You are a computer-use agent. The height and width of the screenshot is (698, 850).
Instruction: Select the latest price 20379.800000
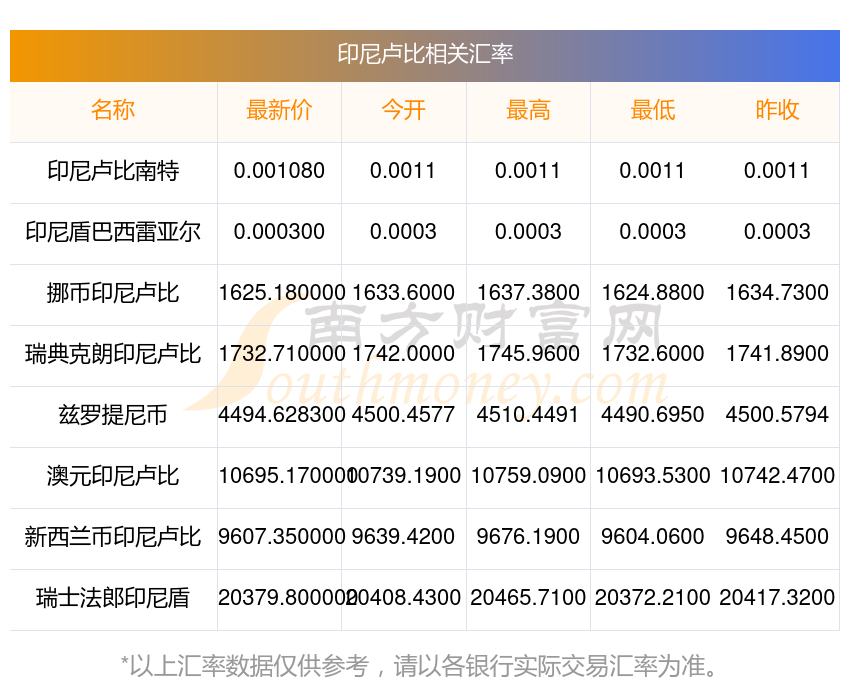(286, 598)
